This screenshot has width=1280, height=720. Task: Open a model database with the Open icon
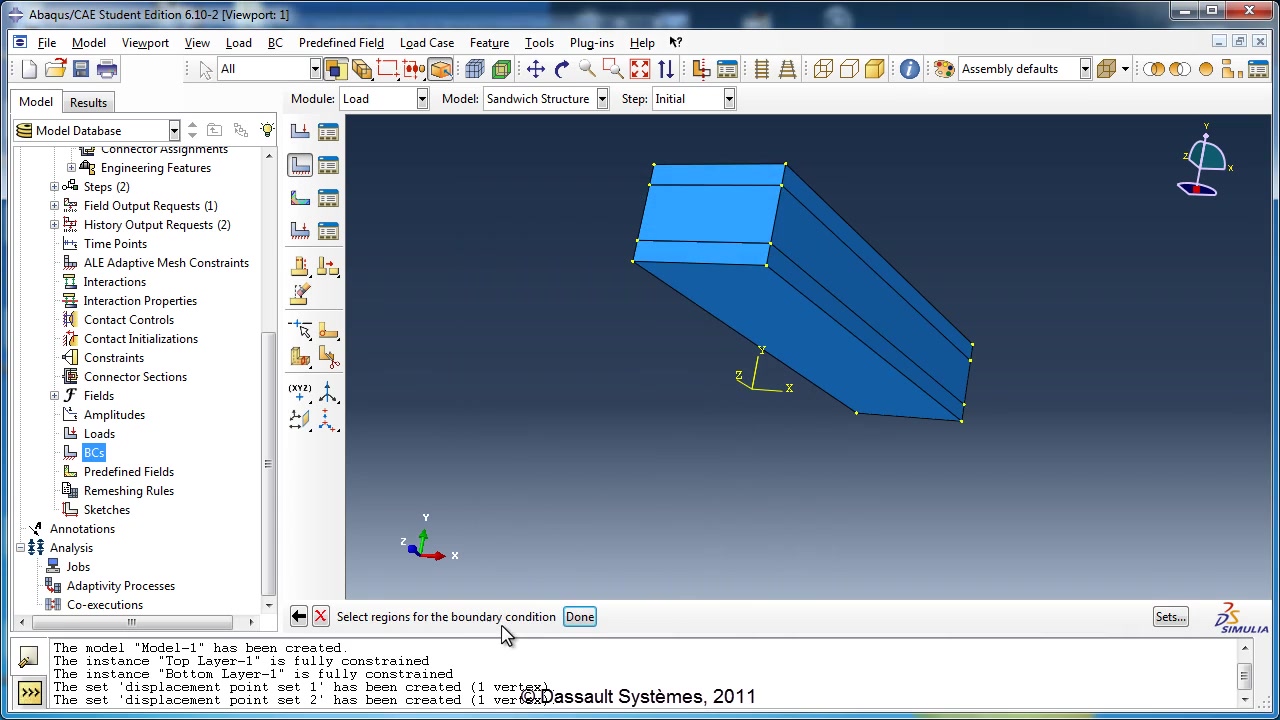[55, 69]
